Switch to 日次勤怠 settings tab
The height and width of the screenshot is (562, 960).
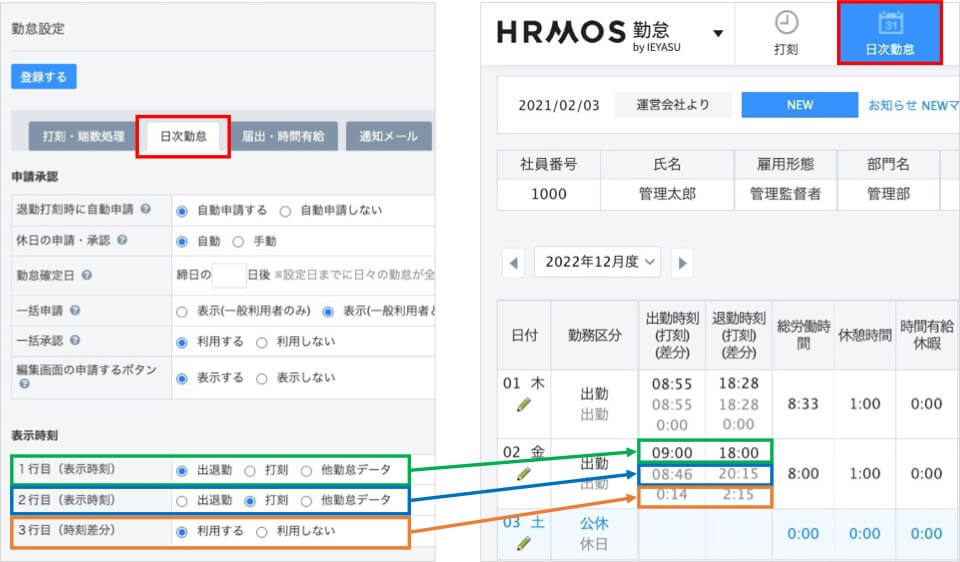[183, 136]
